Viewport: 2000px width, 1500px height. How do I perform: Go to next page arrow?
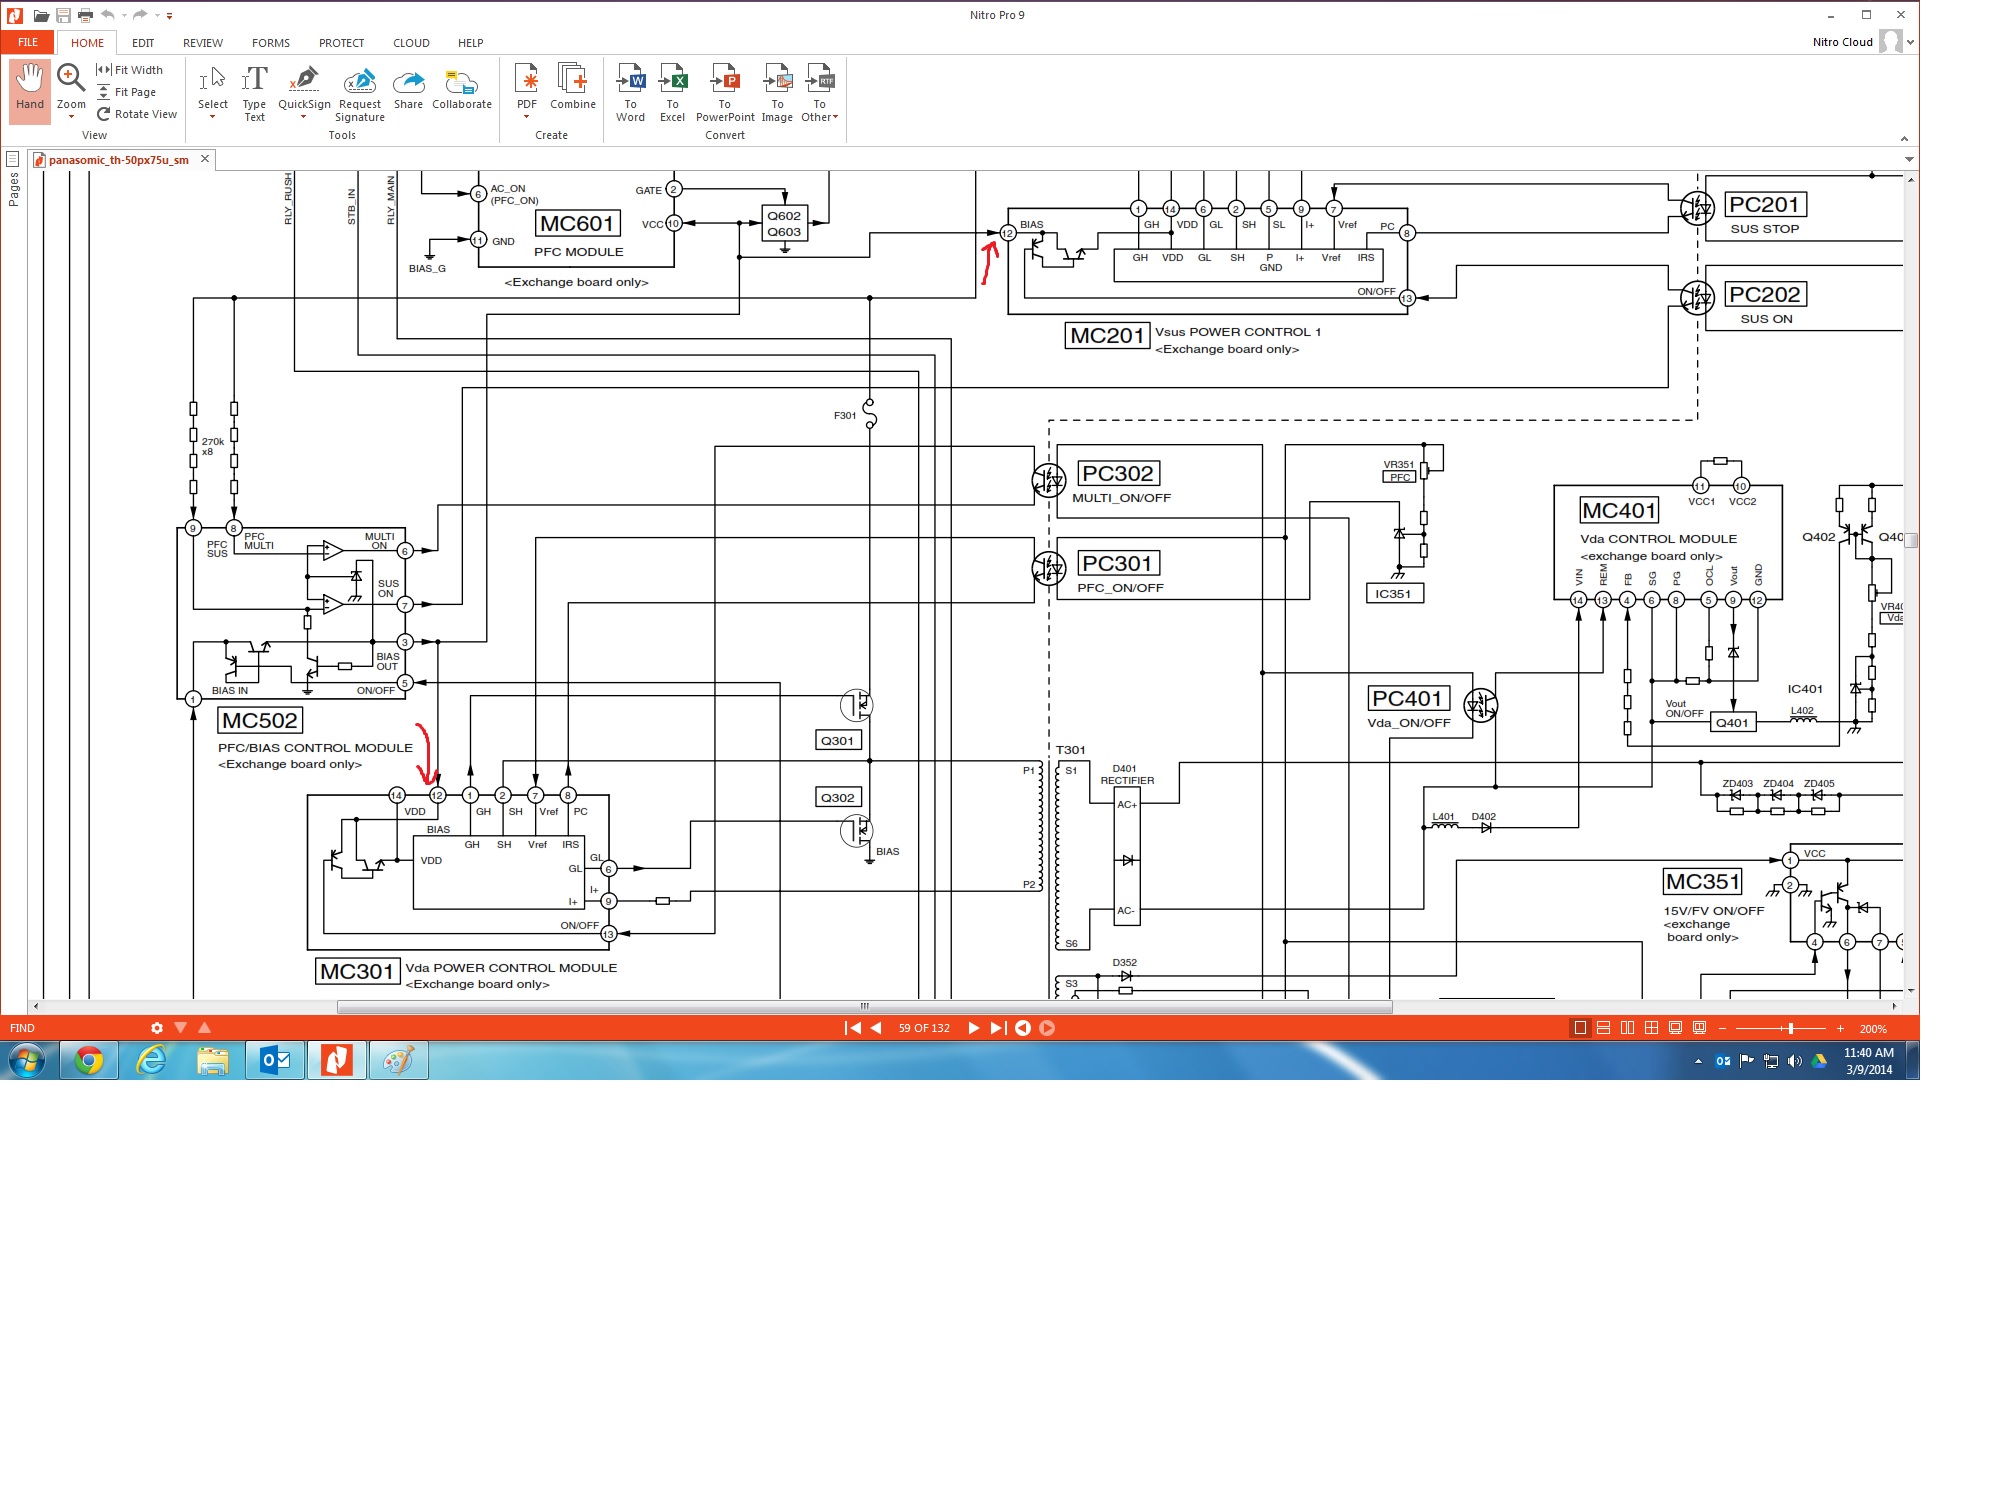(x=973, y=1028)
